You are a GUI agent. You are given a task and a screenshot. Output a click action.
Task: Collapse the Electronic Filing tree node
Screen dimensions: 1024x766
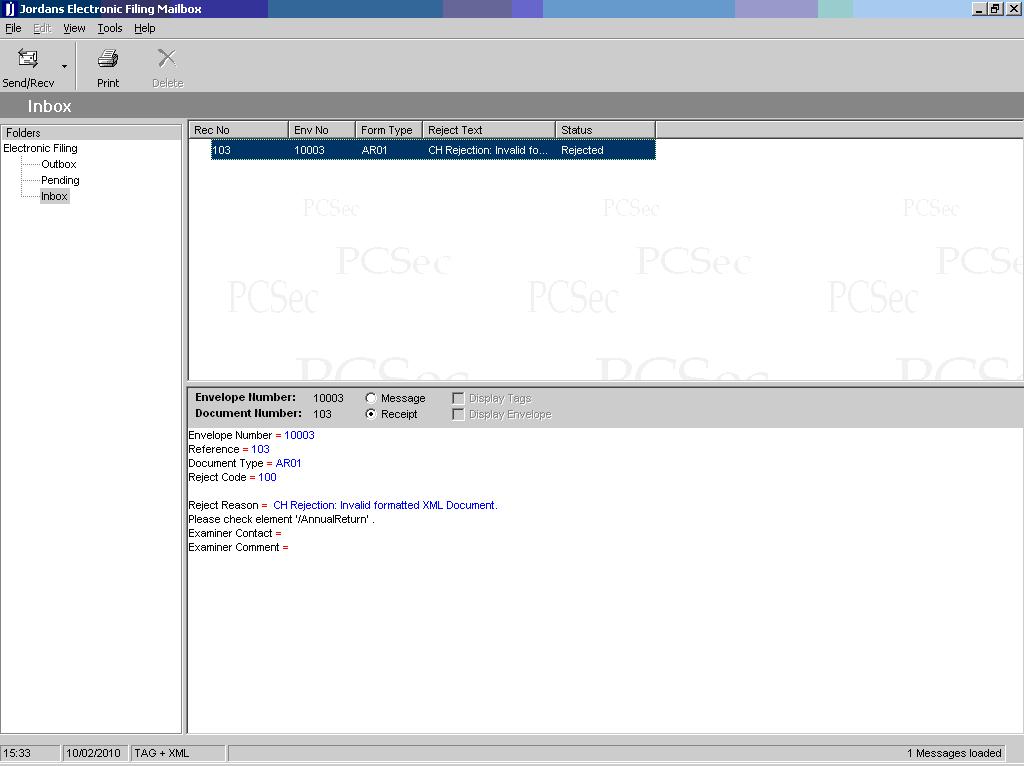coord(40,148)
